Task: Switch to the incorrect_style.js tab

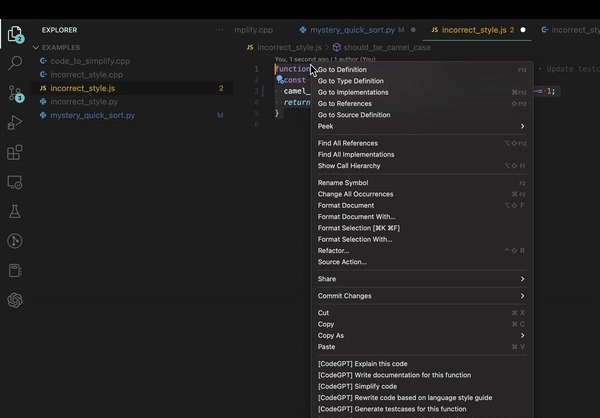Action: [477, 30]
